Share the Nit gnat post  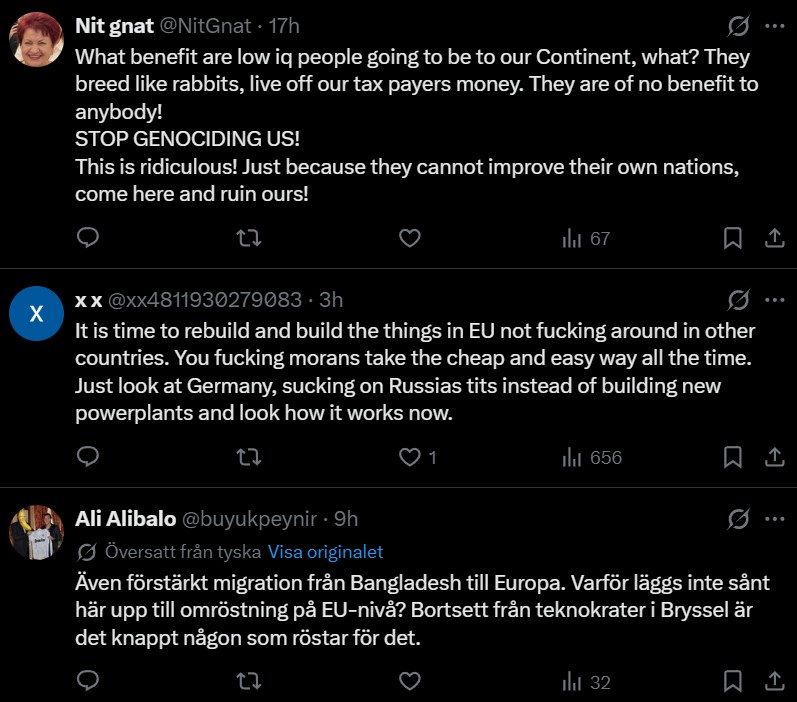click(774, 238)
